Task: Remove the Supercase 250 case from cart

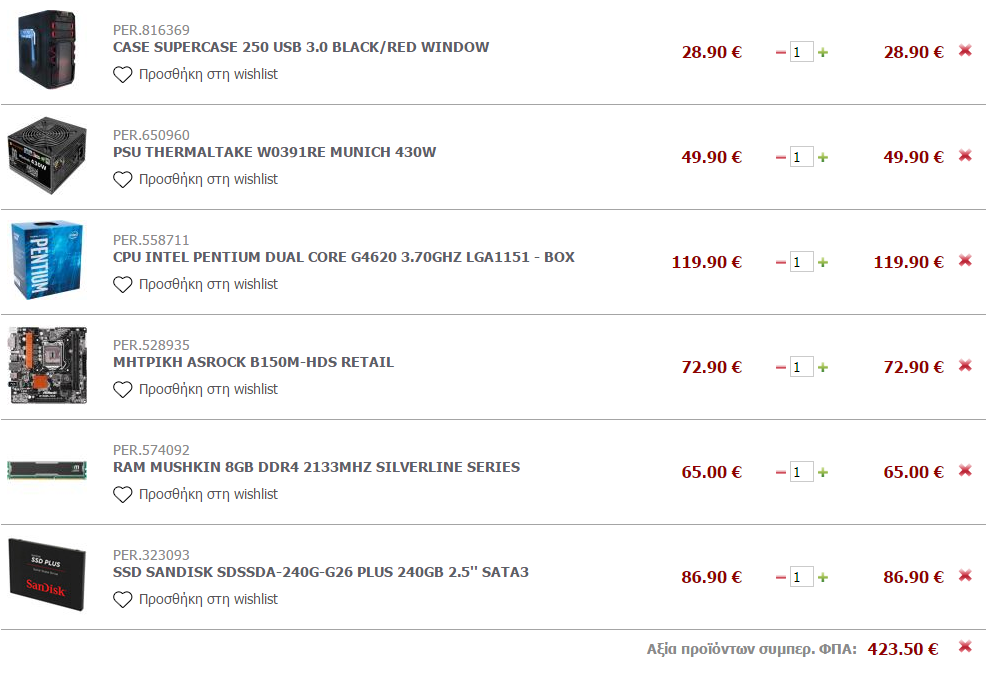Action: (x=965, y=51)
